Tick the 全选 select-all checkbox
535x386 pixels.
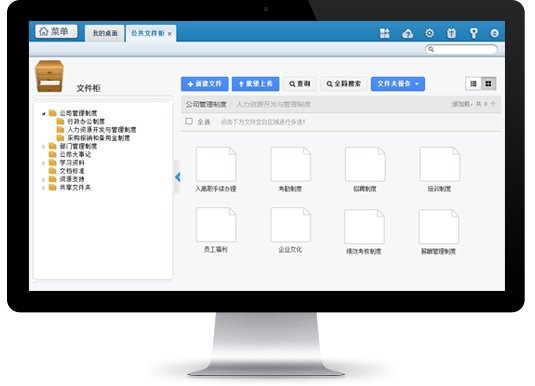pyautogui.click(x=189, y=121)
